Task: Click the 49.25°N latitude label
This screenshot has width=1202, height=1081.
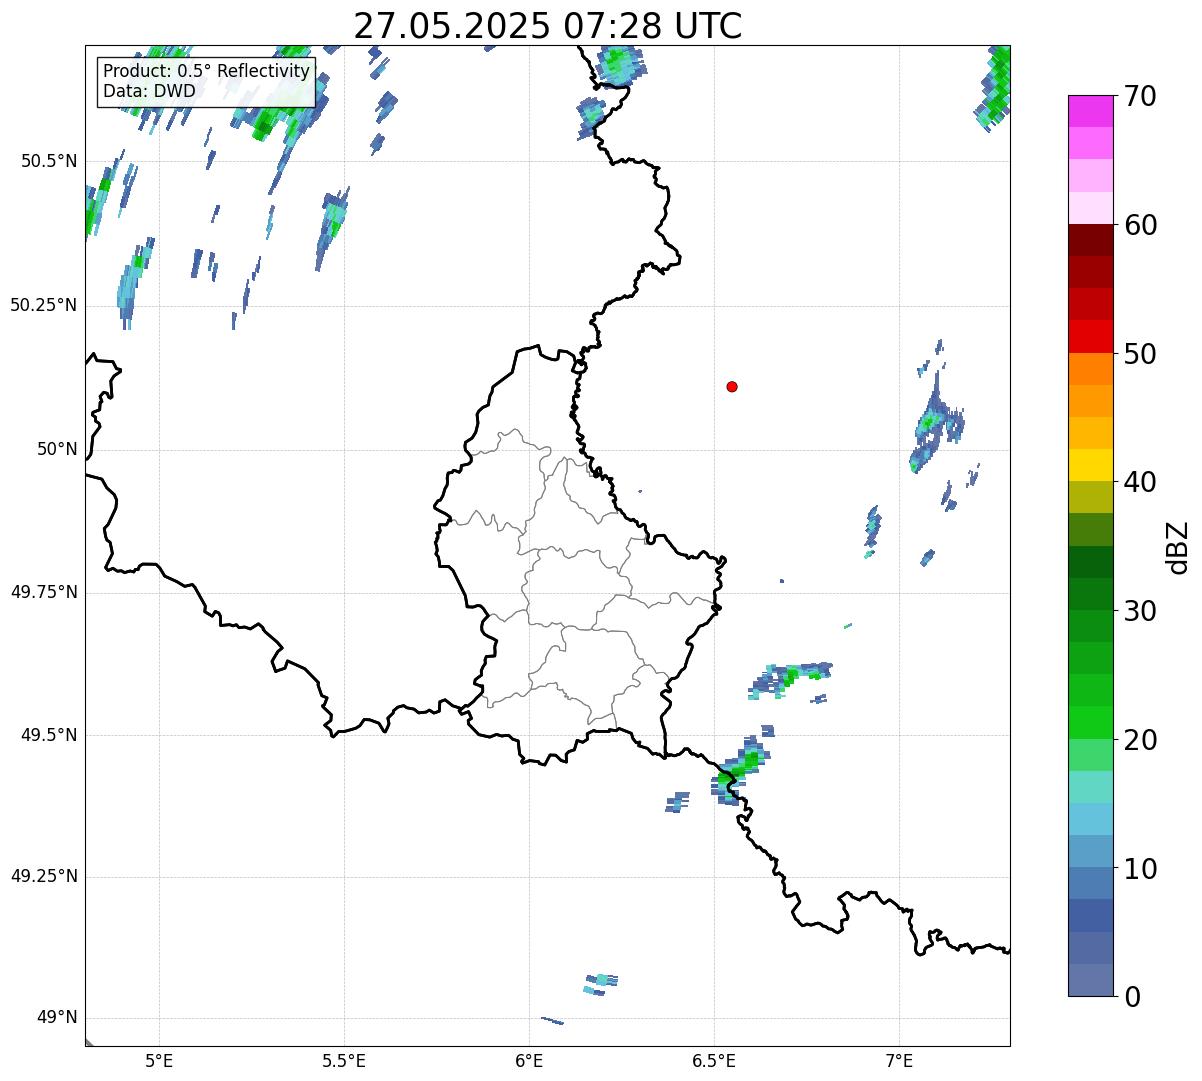Action: coord(44,876)
